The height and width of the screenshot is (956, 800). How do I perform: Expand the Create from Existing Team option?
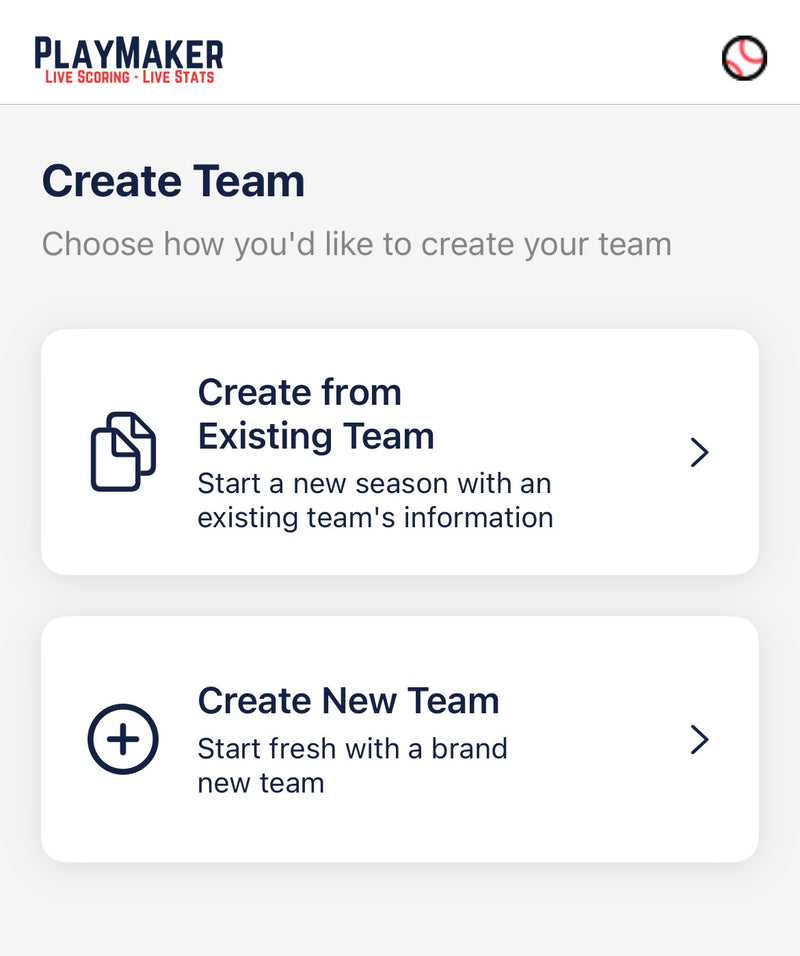400,451
